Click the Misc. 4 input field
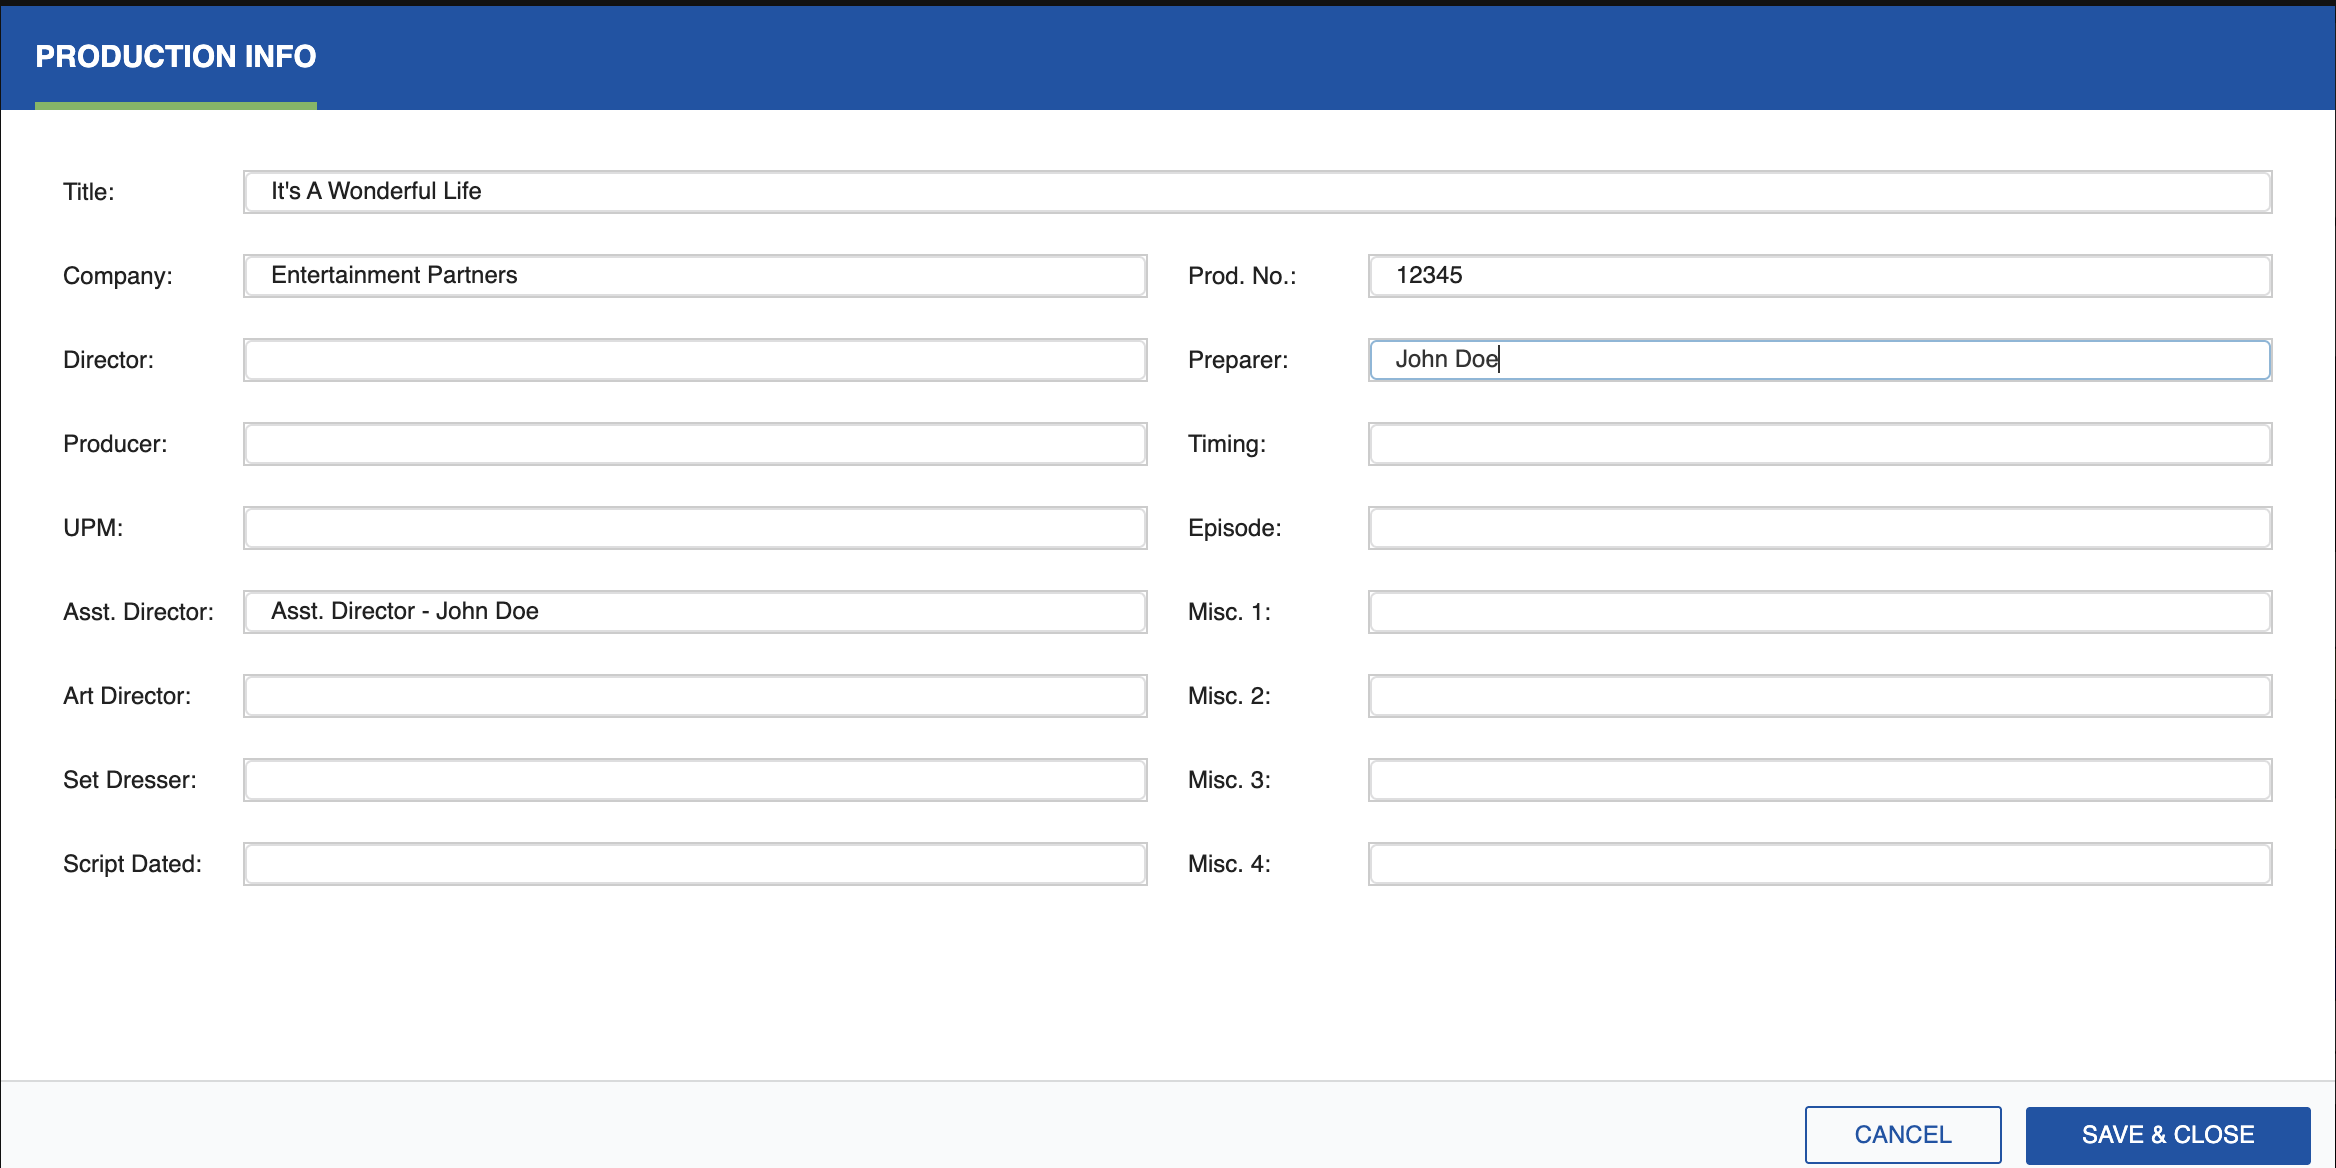The width and height of the screenshot is (2336, 1168). [x=1819, y=863]
